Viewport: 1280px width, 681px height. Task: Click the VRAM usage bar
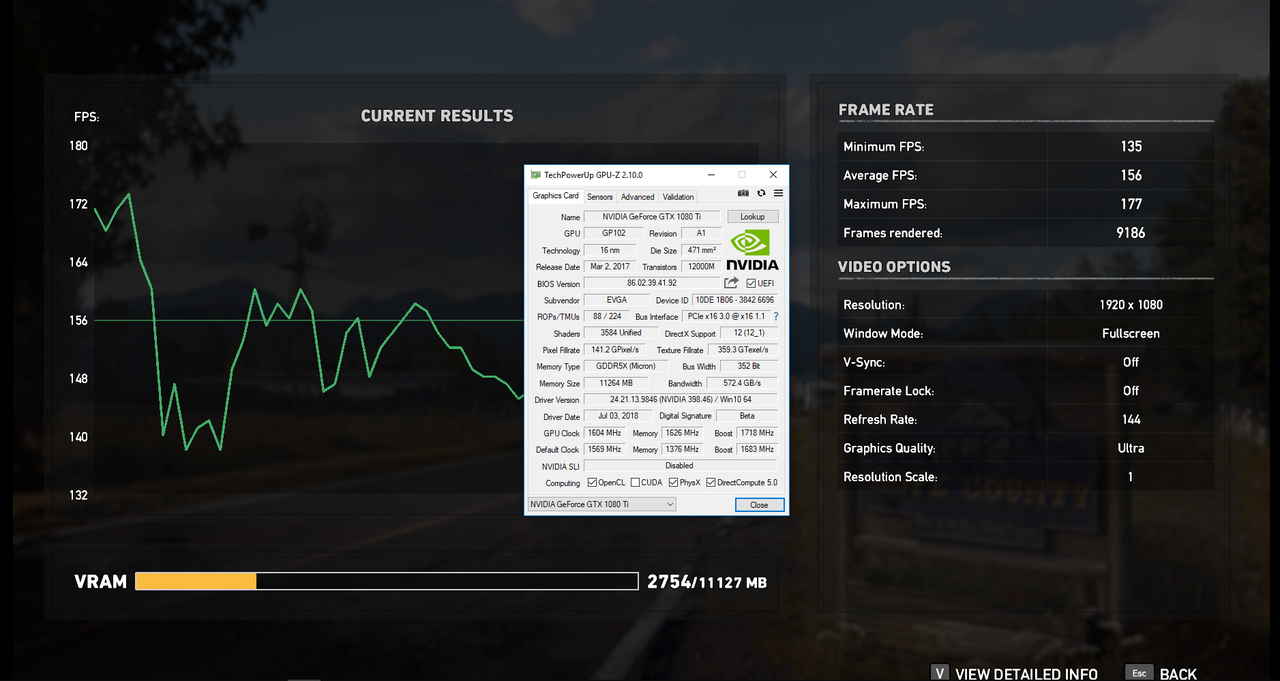tap(386, 581)
